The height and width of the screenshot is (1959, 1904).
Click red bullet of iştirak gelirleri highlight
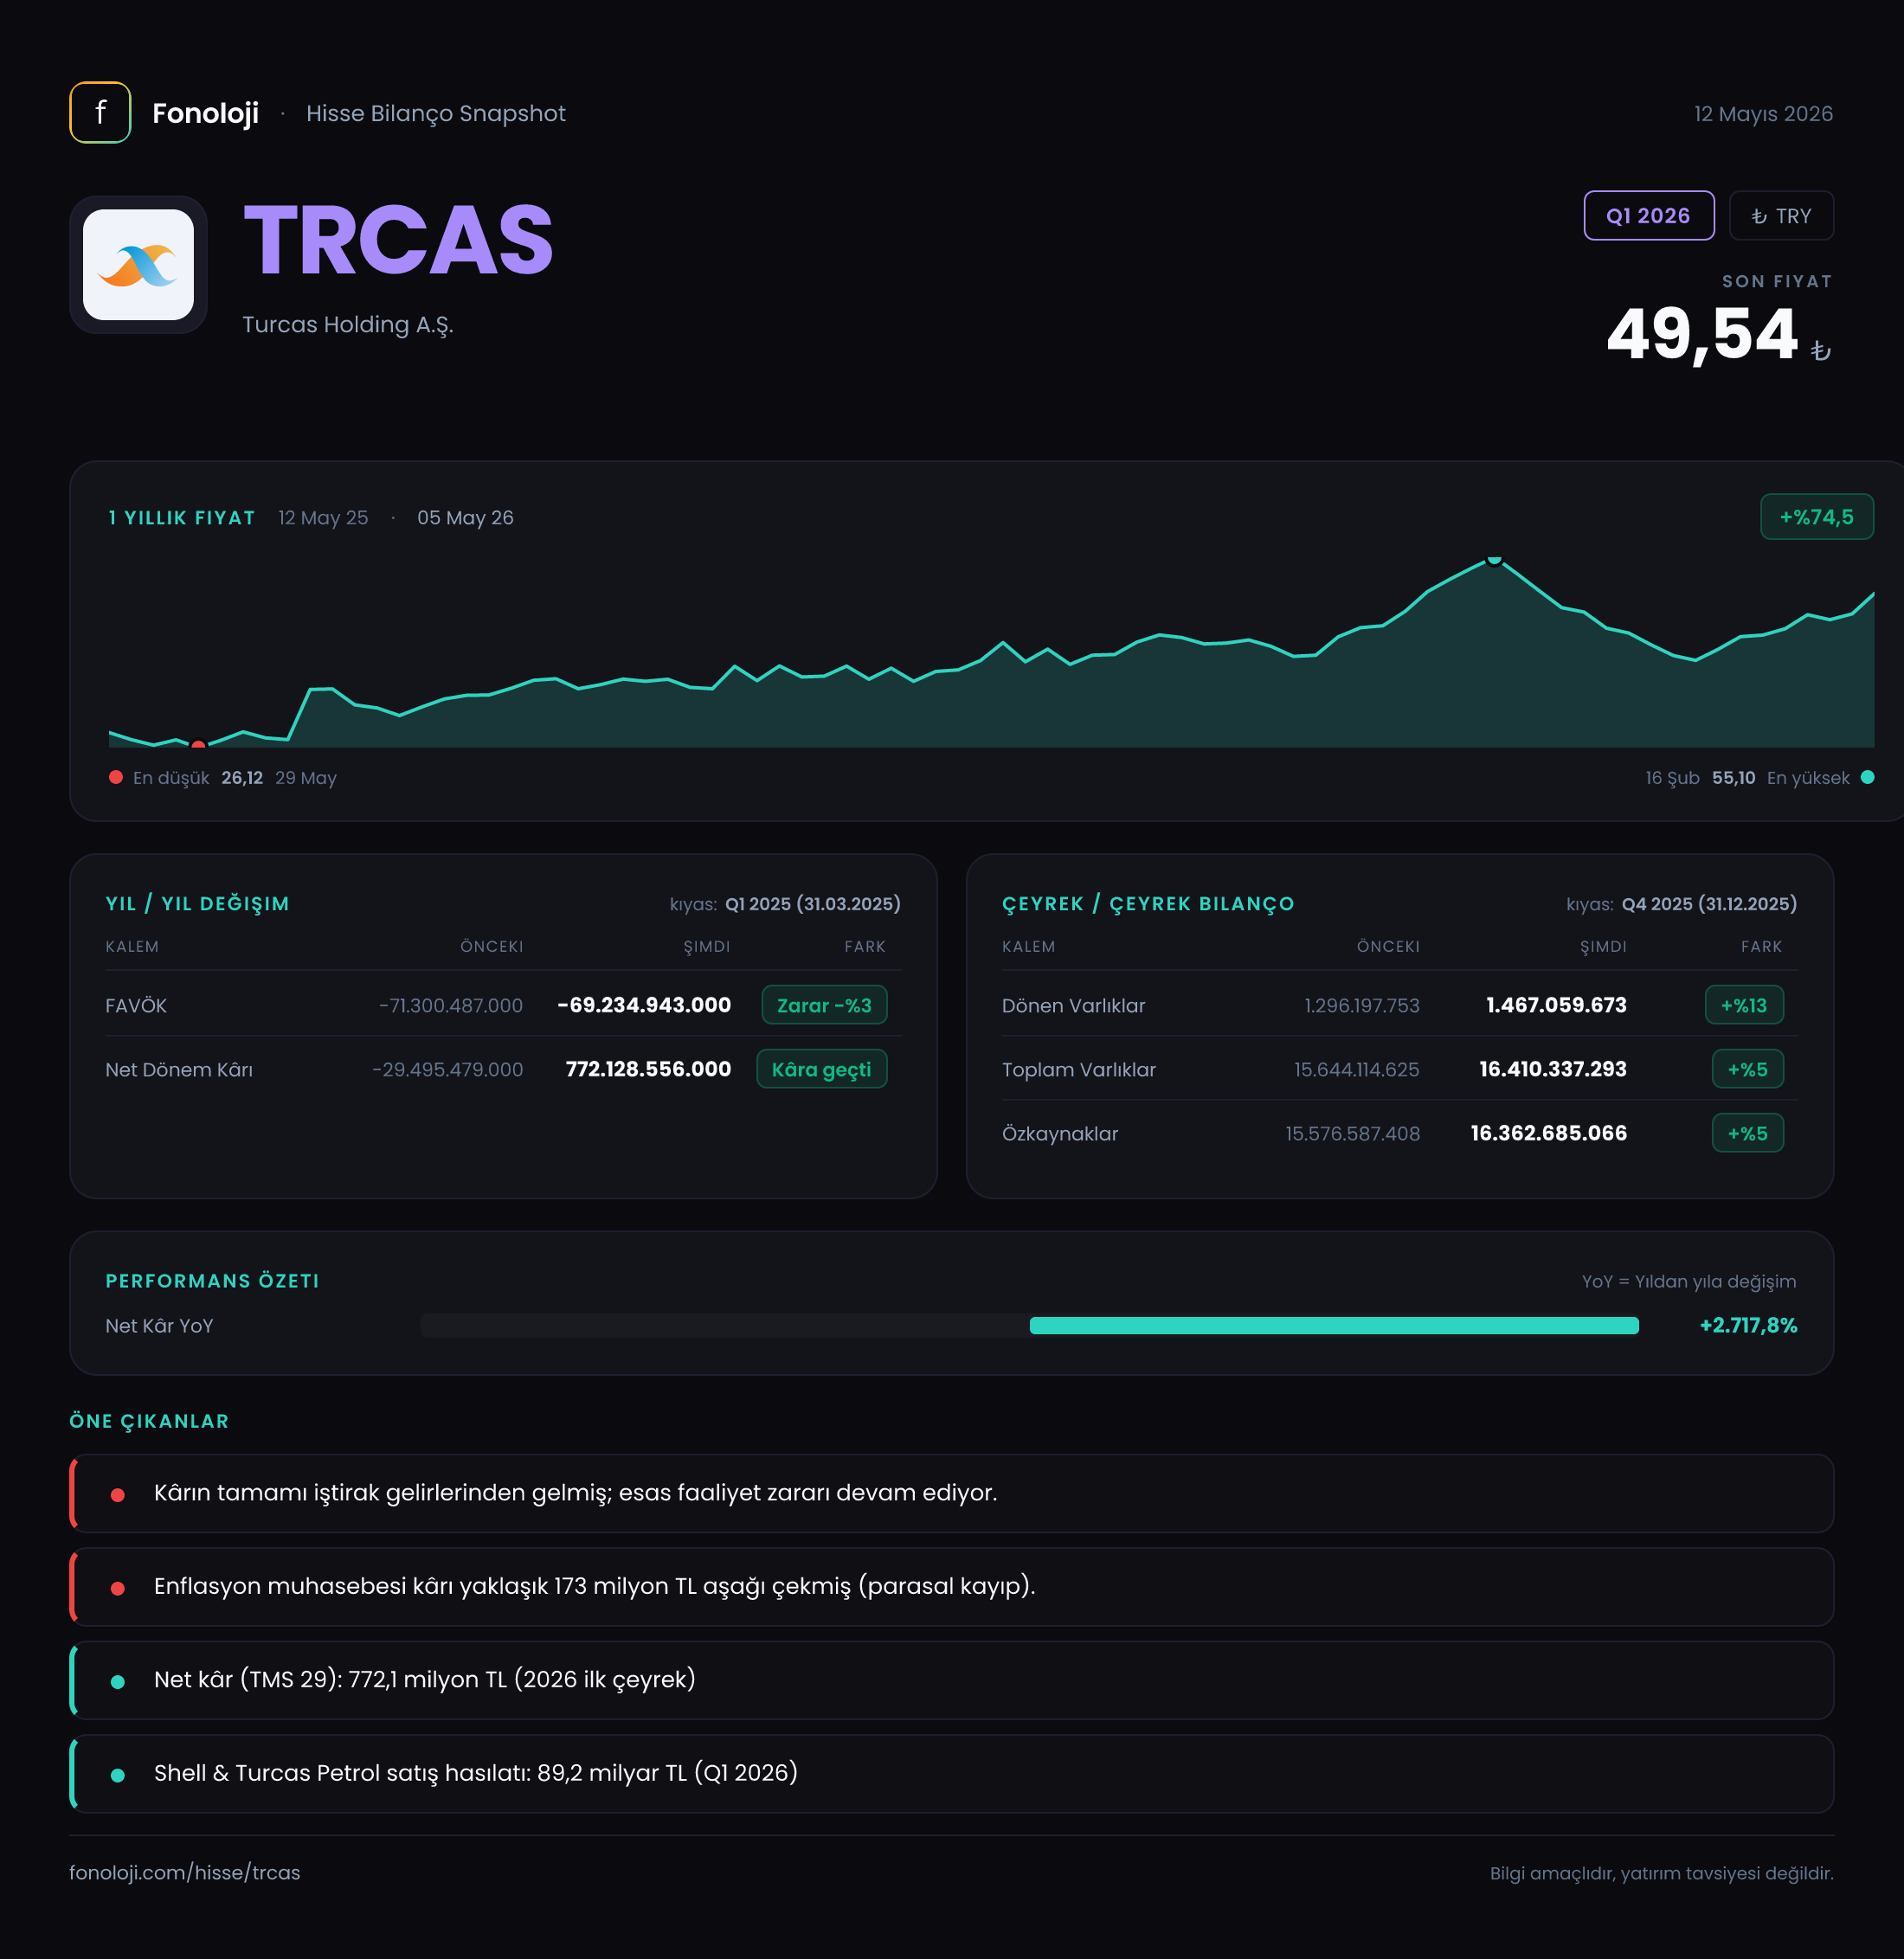(x=117, y=1495)
